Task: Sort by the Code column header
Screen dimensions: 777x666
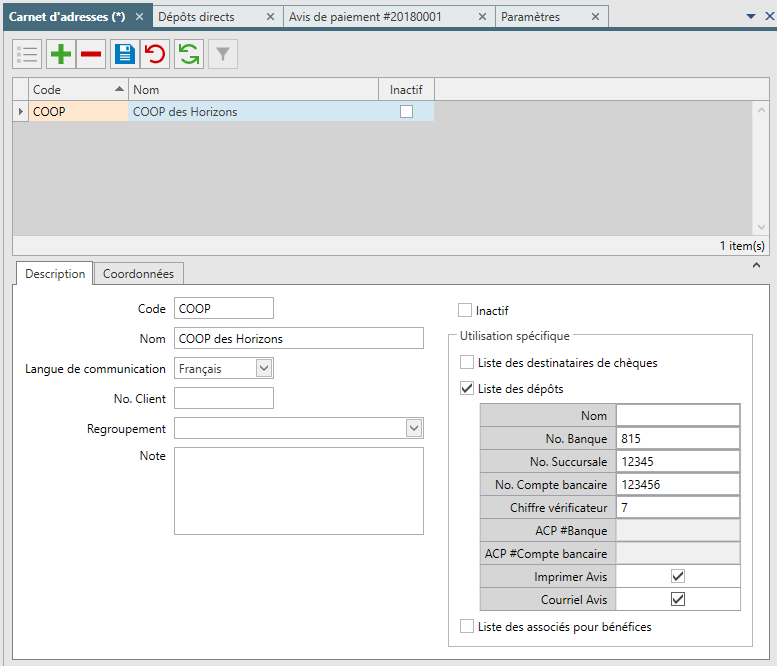Action: tap(78, 90)
